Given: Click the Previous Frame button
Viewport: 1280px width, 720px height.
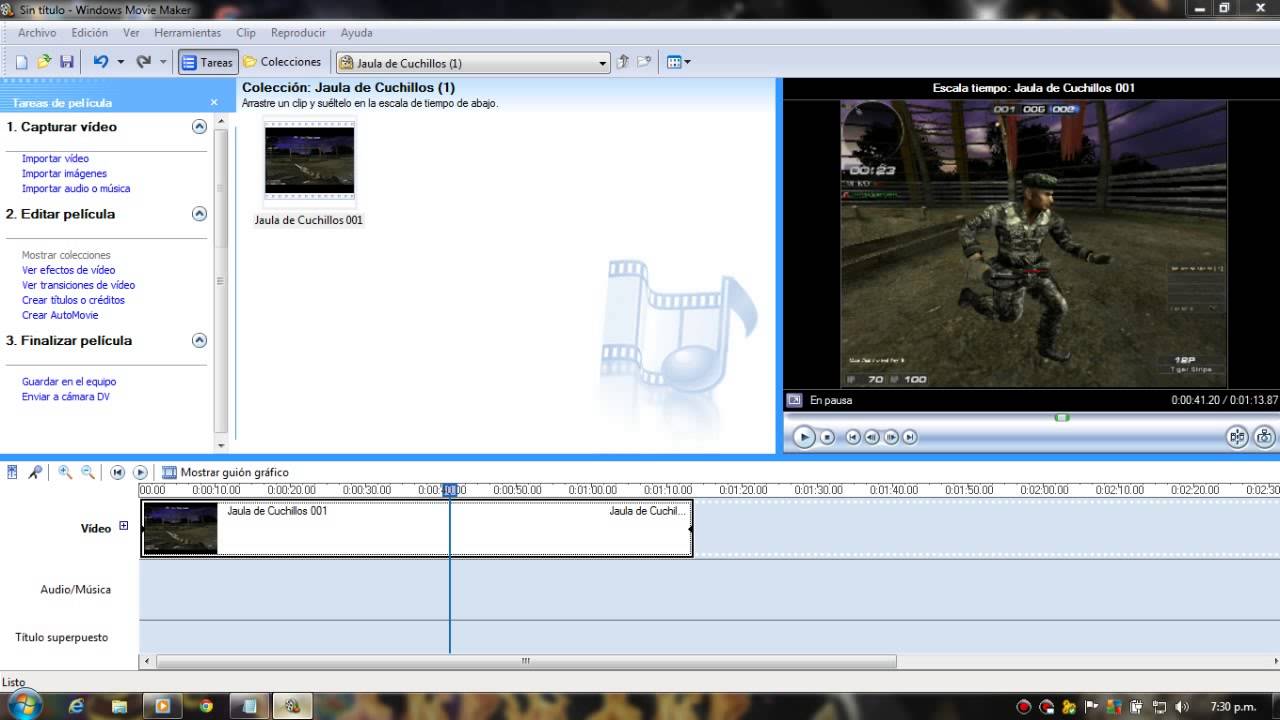Looking at the screenshot, I should pos(871,437).
